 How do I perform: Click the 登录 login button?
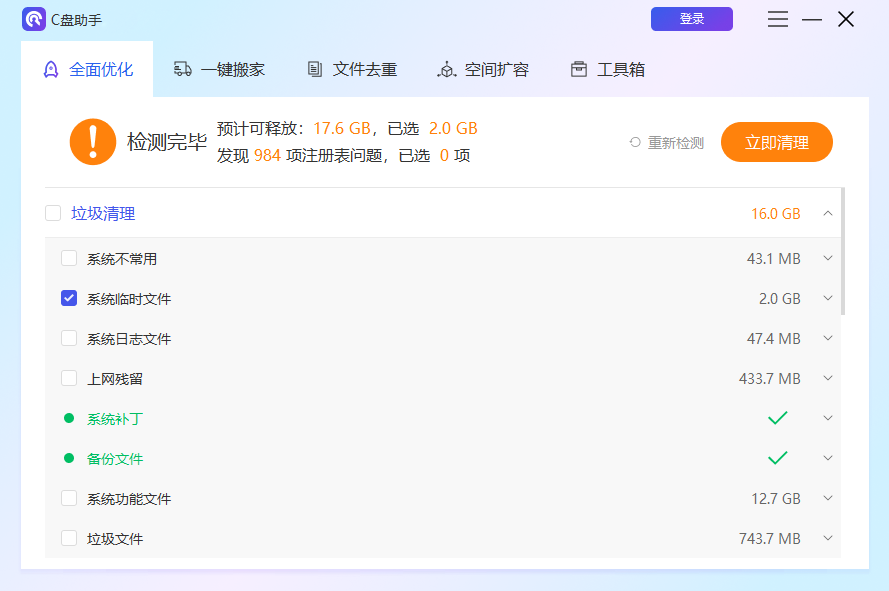point(691,19)
